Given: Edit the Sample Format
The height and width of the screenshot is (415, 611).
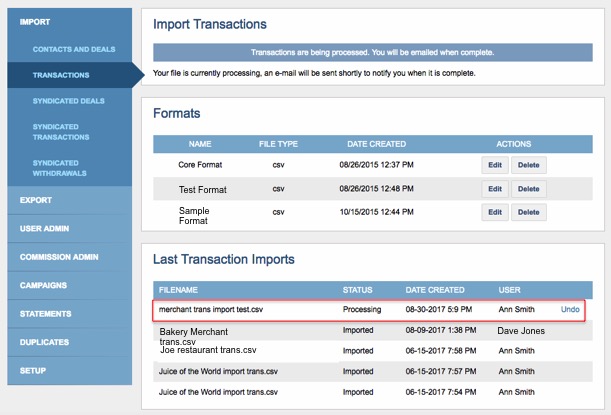Looking at the screenshot, I should [495, 212].
